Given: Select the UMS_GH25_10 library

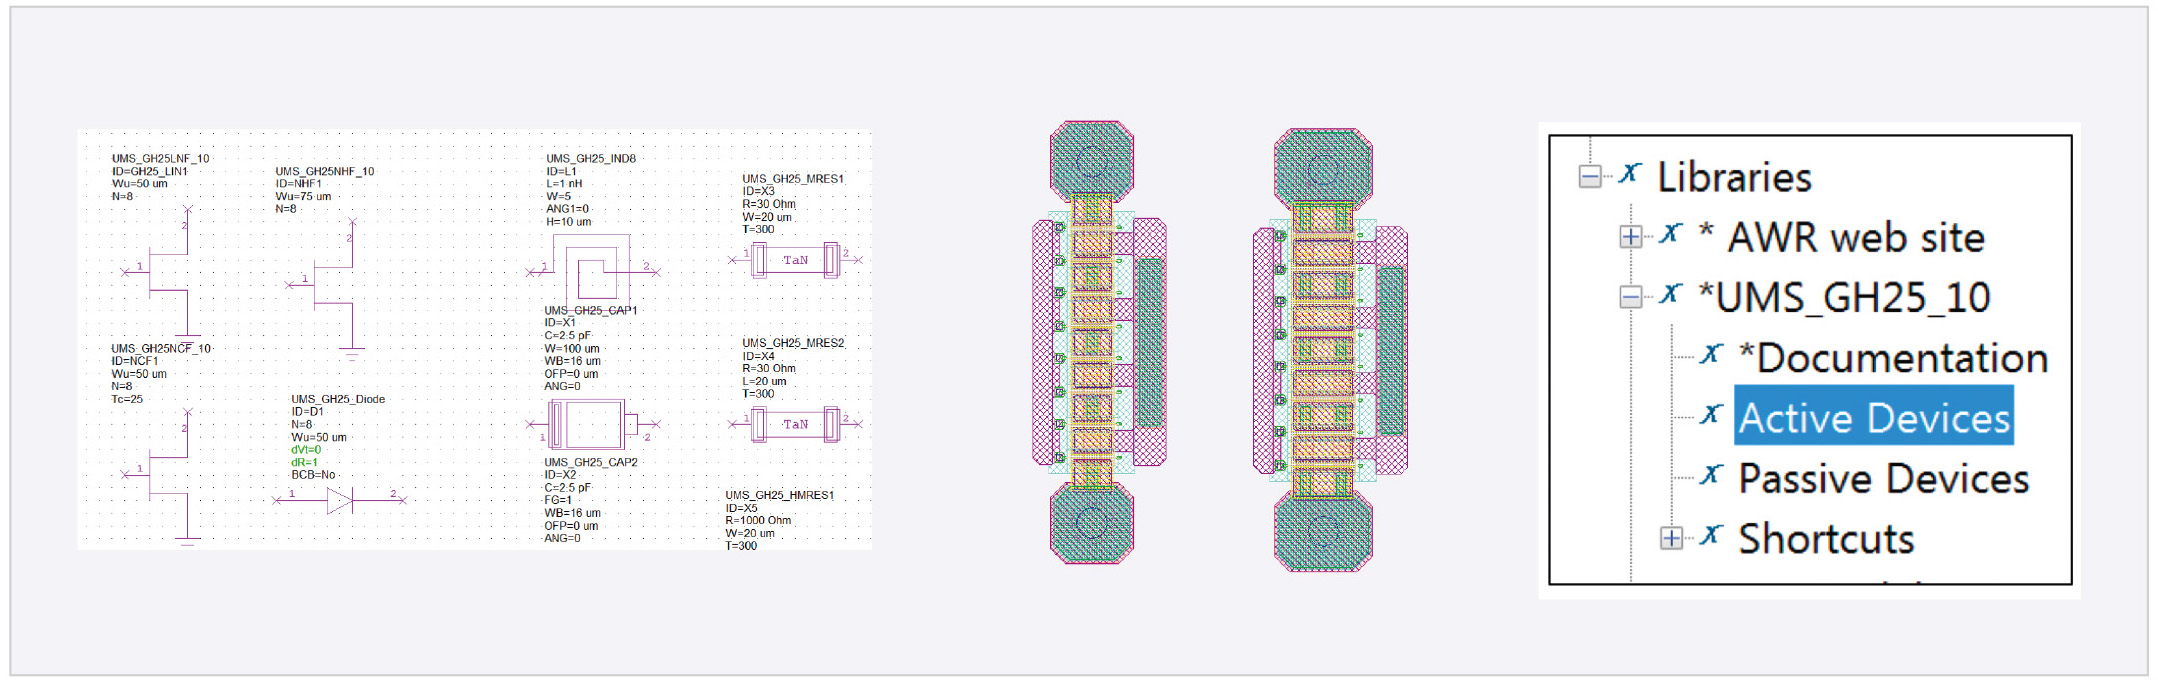Looking at the screenshot, I should [1845, 297].
